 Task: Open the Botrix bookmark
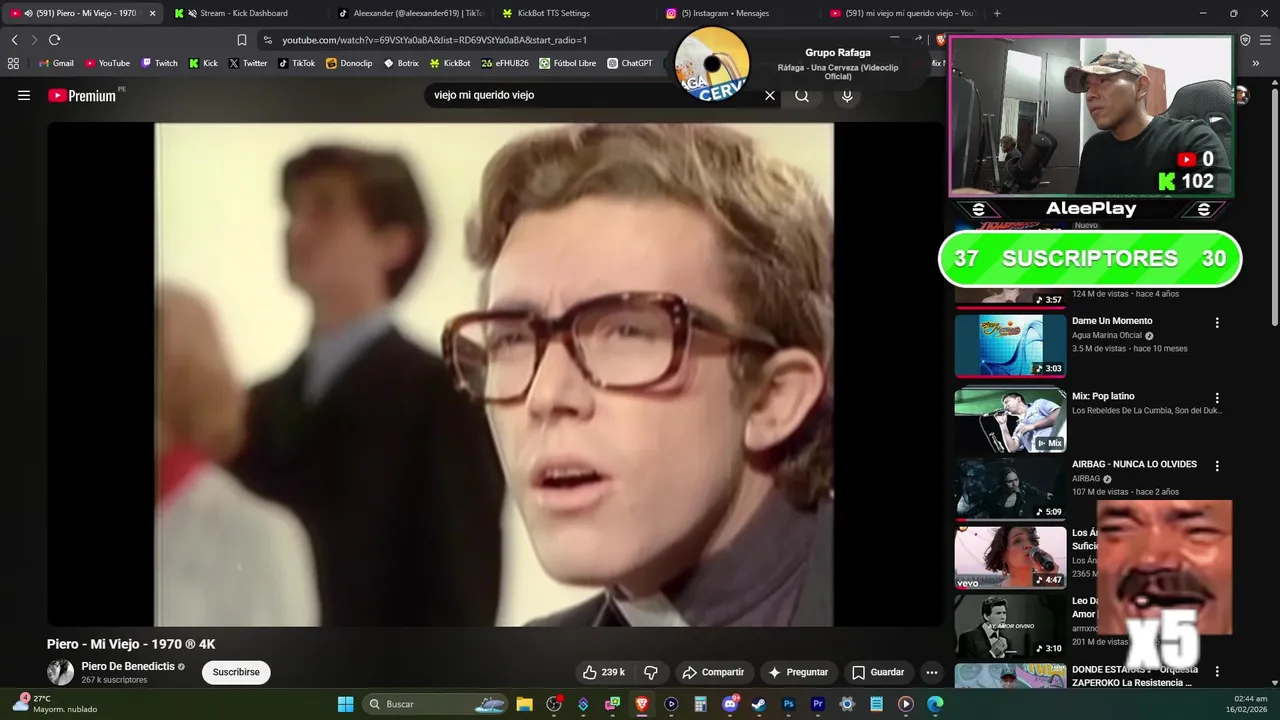[401, 63]
